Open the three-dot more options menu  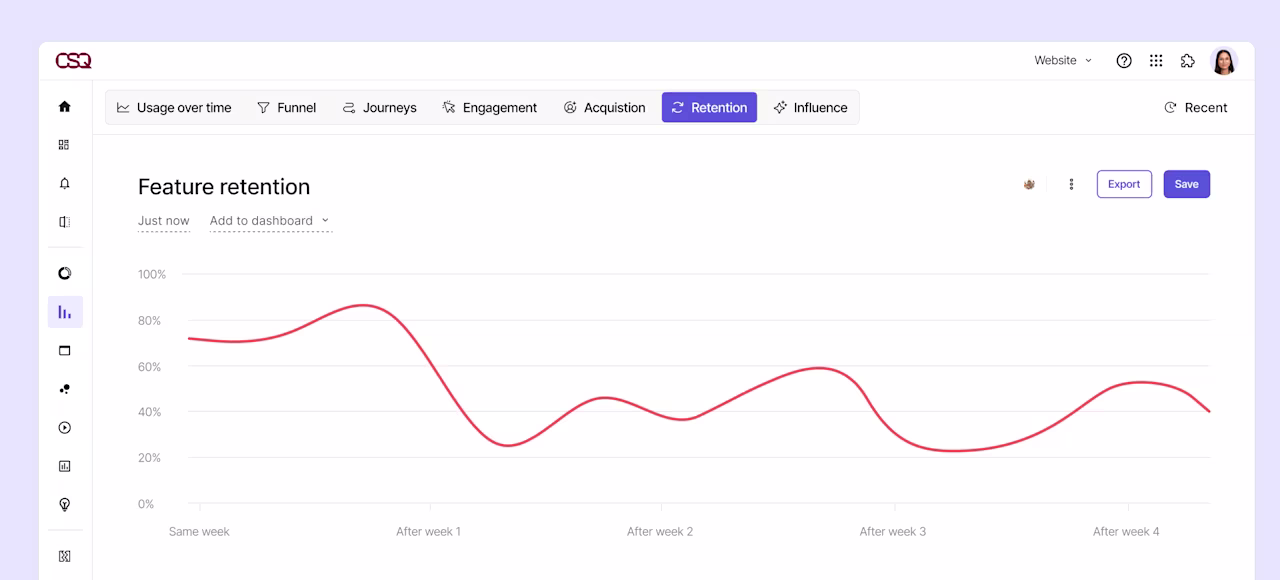coord(1071,184)
